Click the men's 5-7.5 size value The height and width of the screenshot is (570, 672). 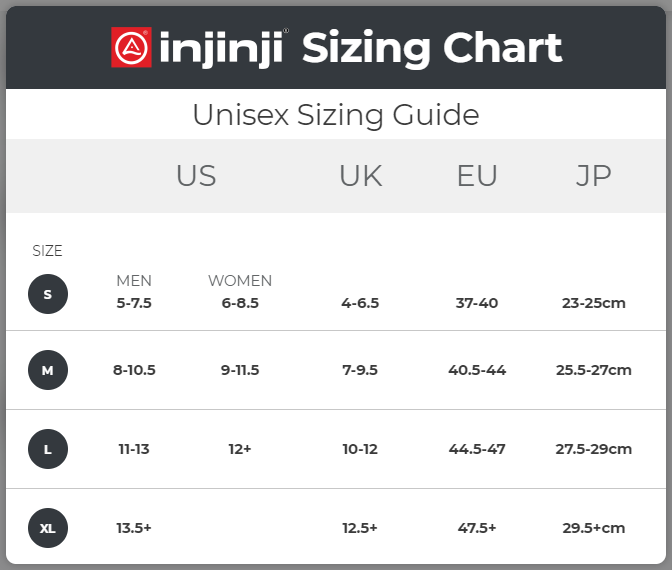click(x=134, y=302)
